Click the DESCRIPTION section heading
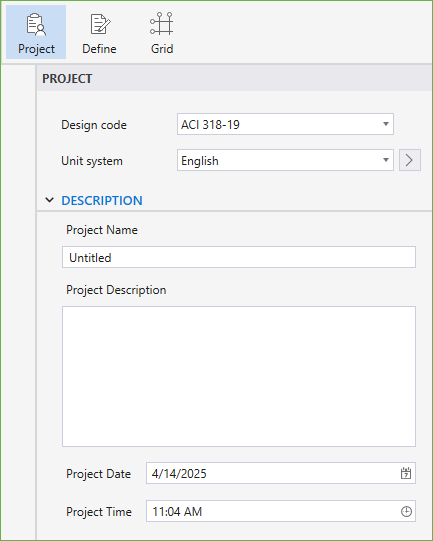 tap(102, 200)
